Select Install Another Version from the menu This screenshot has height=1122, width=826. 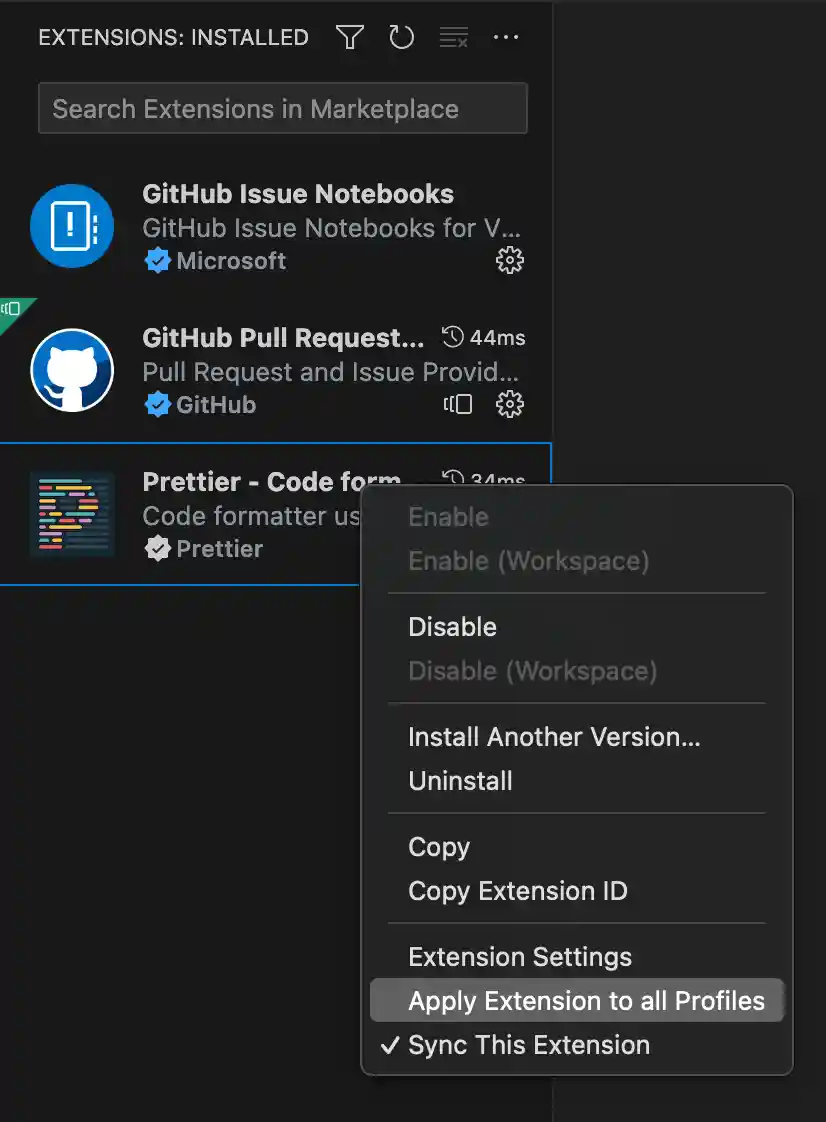point(554,737)
